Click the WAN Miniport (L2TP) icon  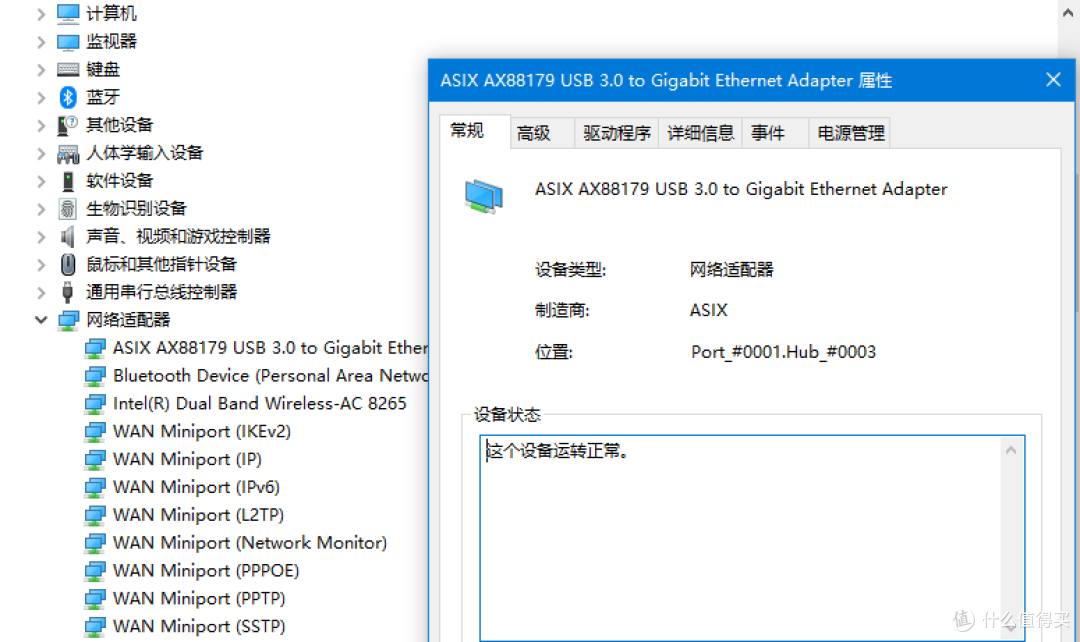[x=95, y=515]
